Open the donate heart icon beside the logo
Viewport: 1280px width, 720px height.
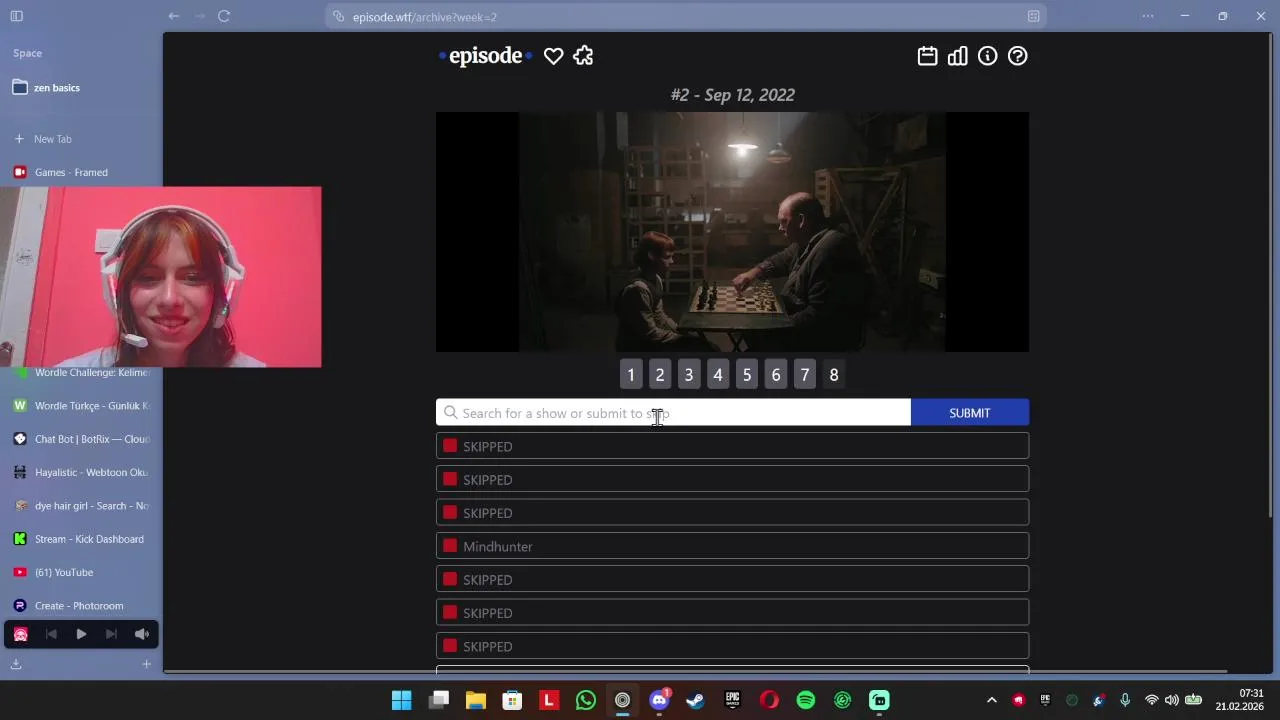pos(553,57)
